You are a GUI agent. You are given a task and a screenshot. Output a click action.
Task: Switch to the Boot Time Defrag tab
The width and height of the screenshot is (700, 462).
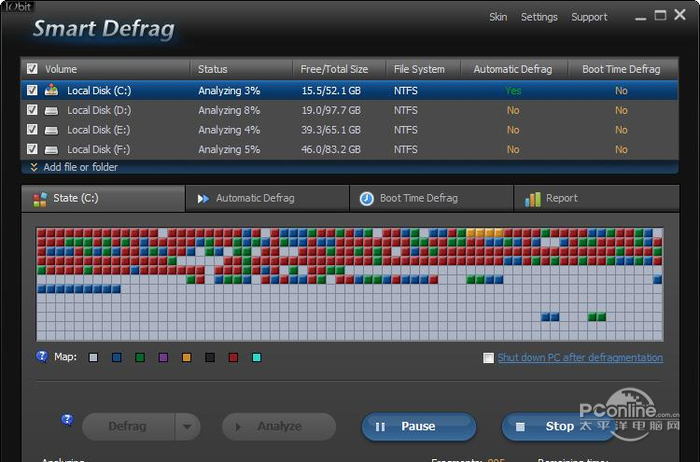(431, 198)
